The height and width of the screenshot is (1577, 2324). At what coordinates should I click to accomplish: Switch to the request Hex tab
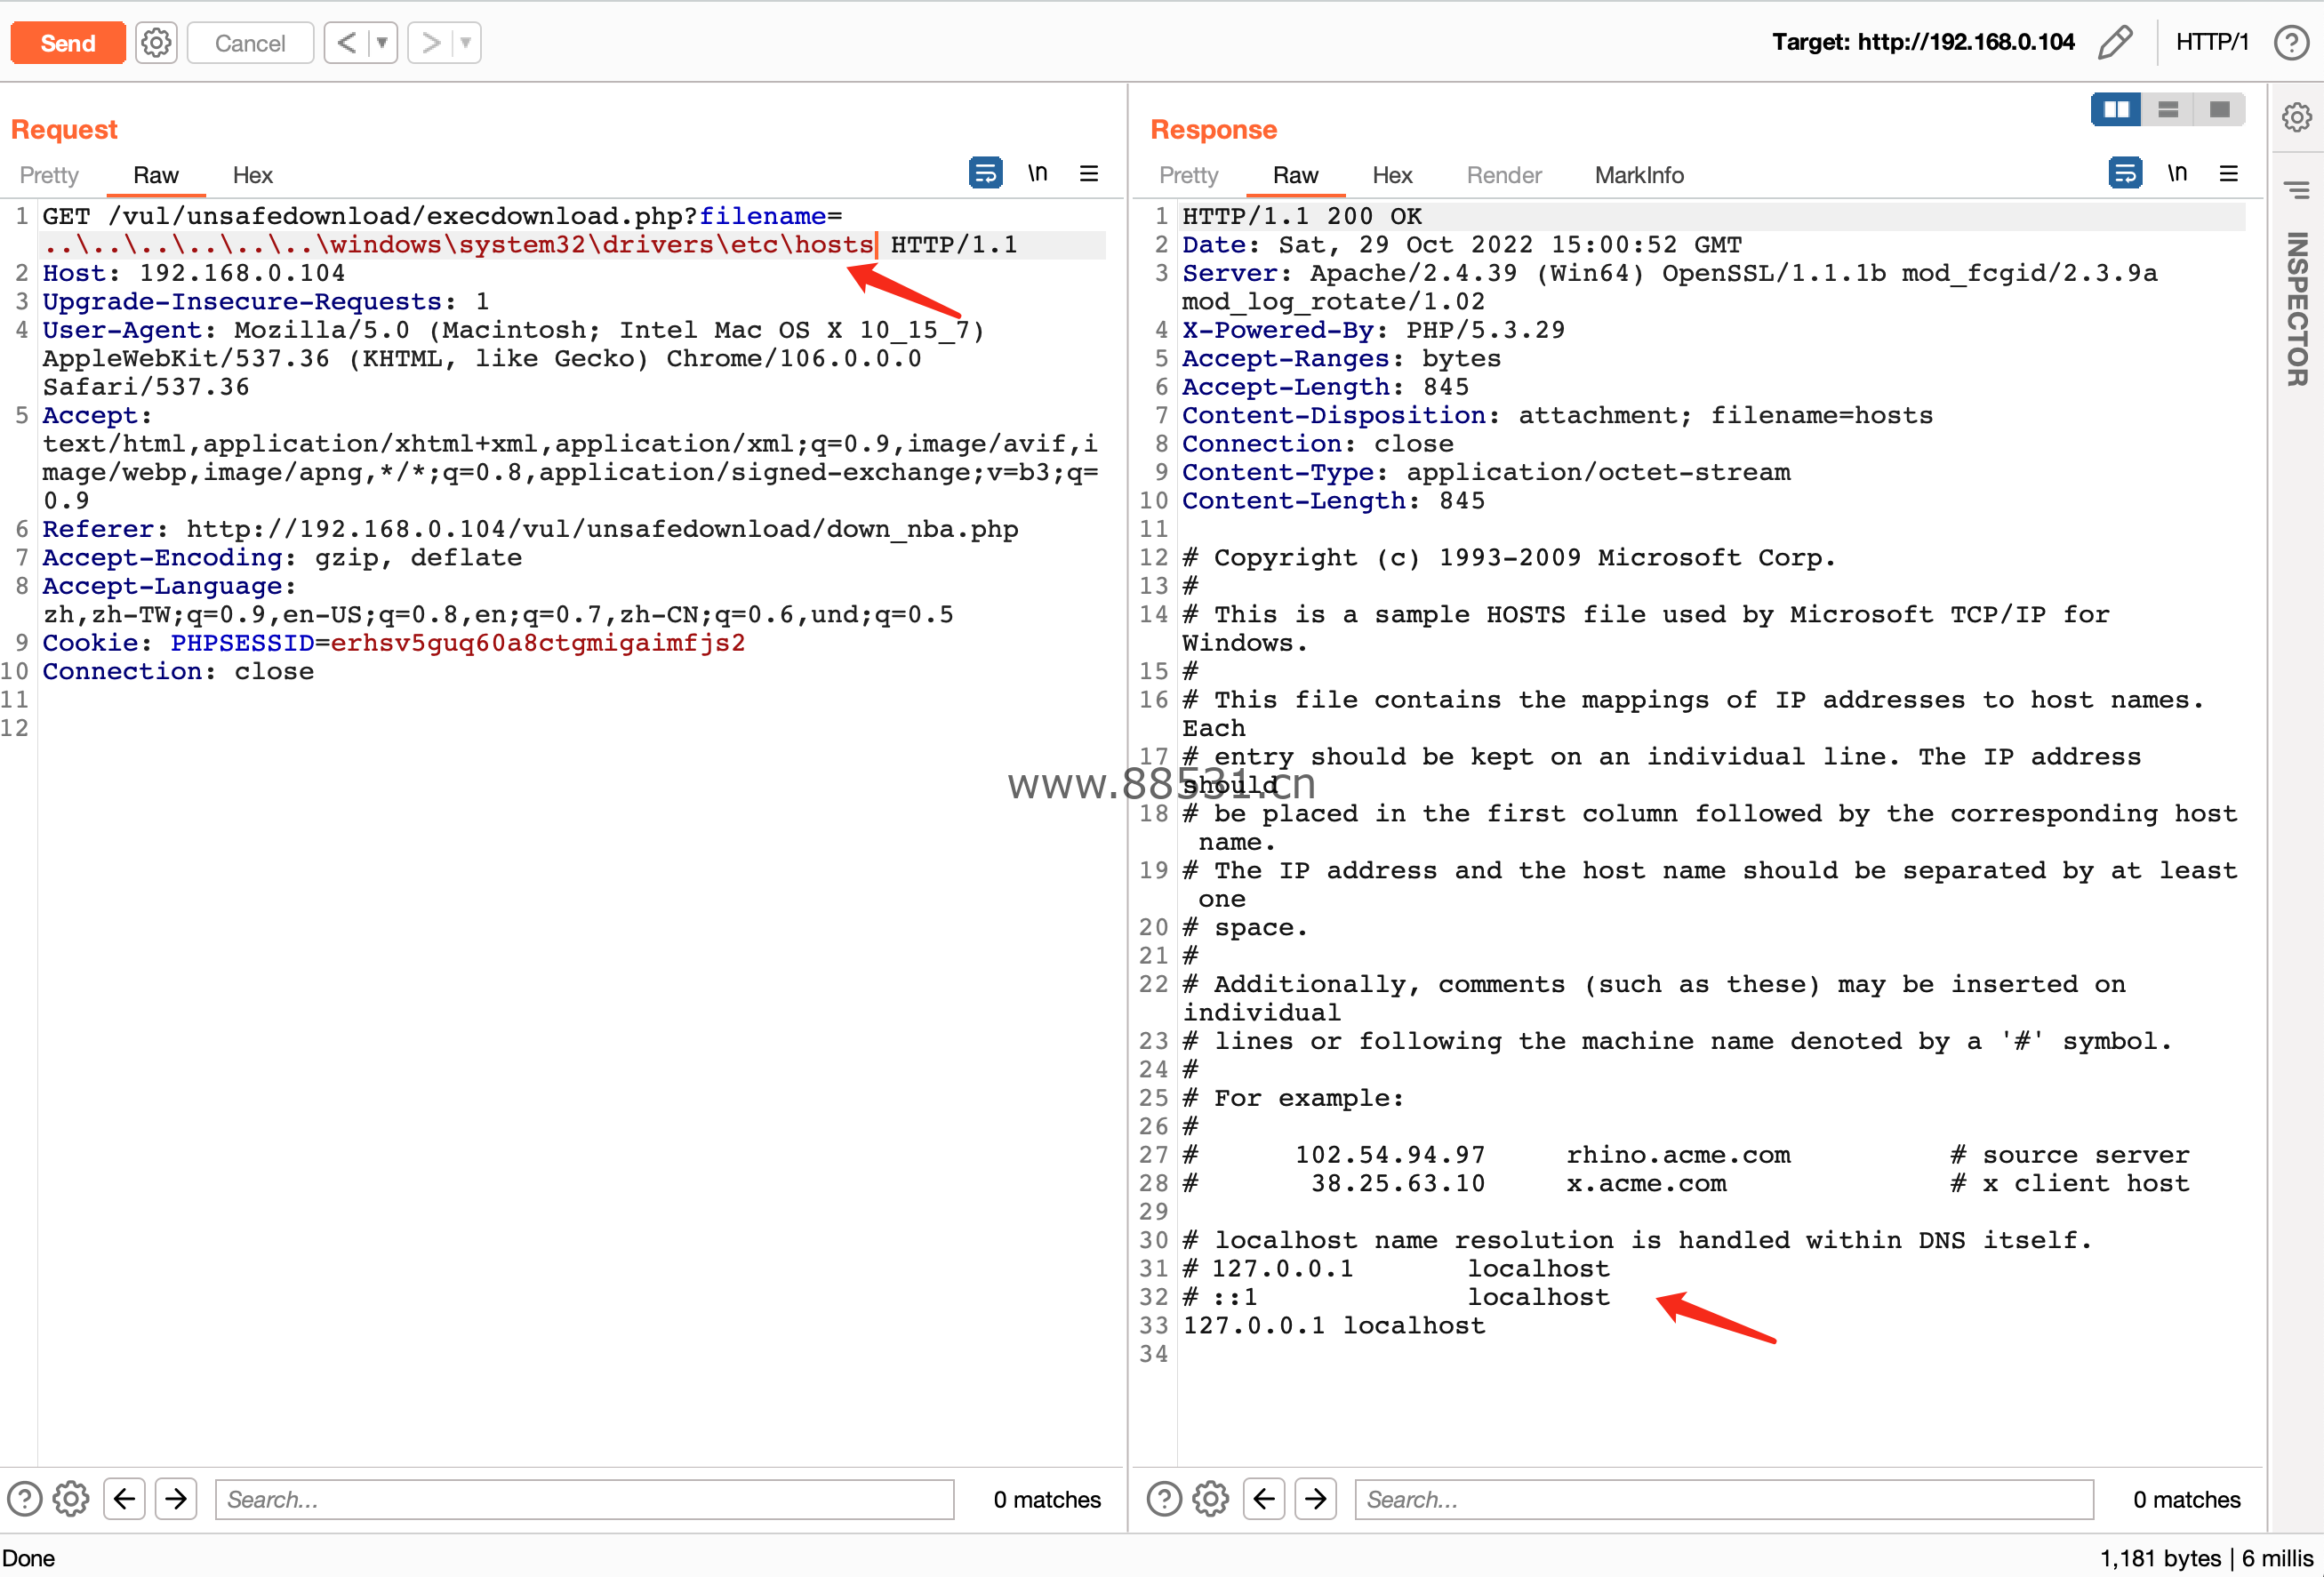pyautogui.click(x=252, y=176)
